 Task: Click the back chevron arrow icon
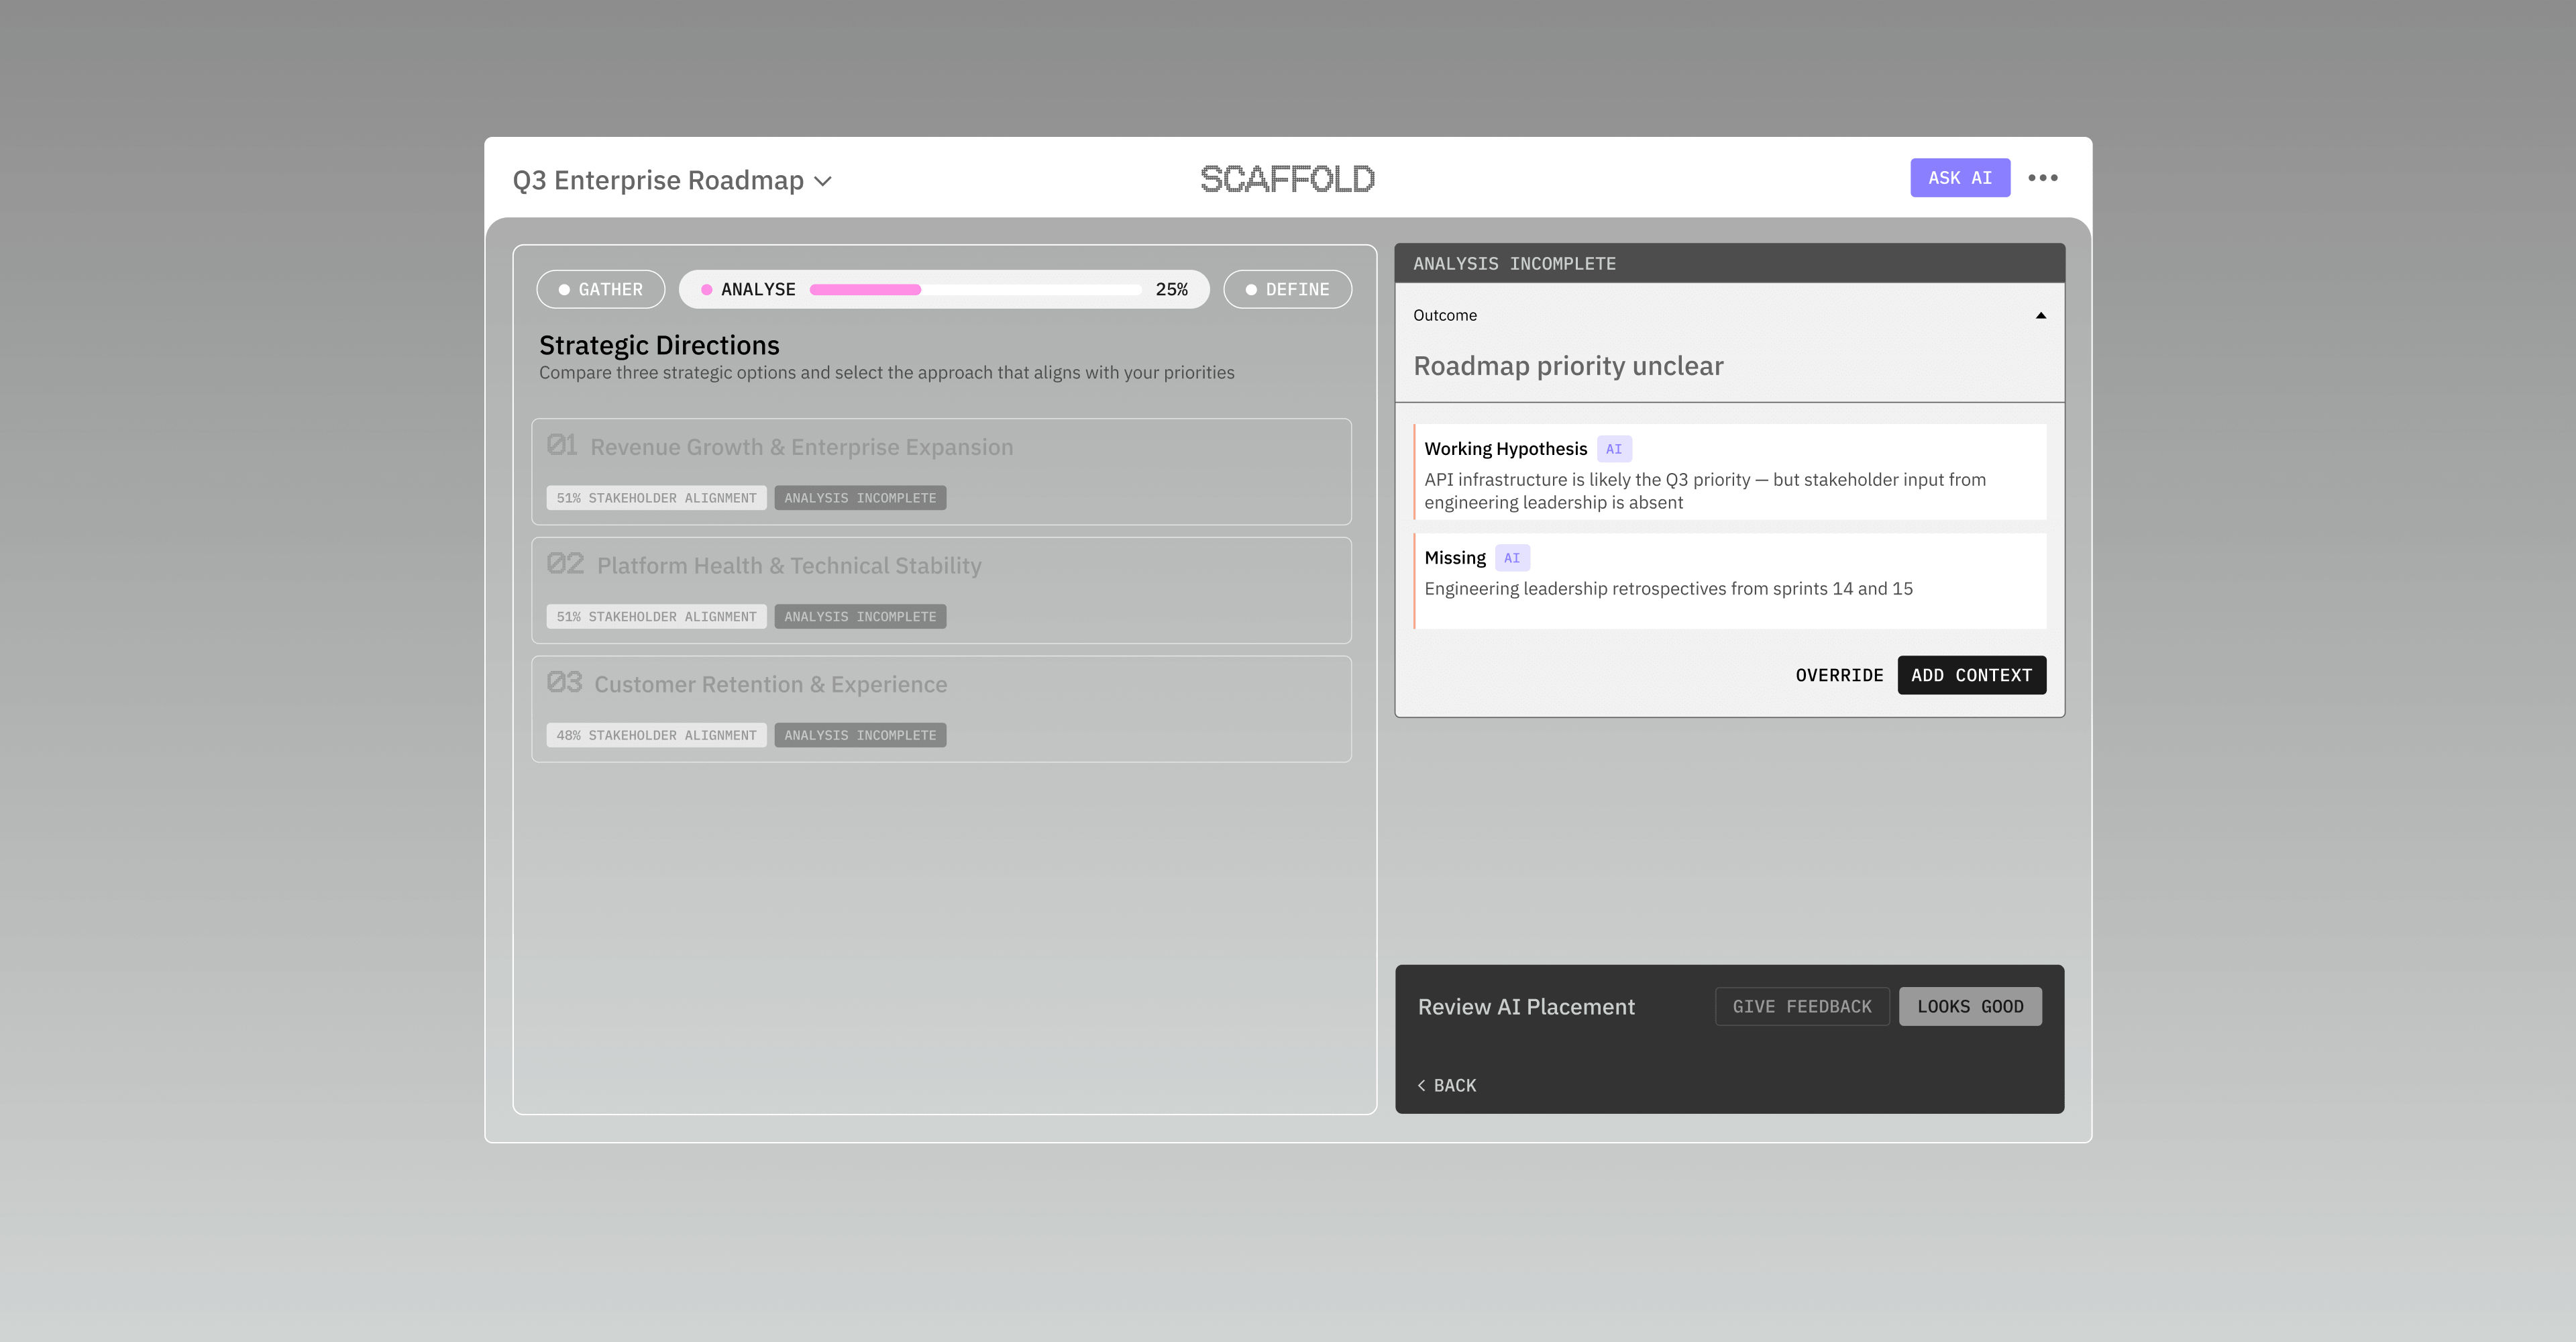pos(1421,1085)
